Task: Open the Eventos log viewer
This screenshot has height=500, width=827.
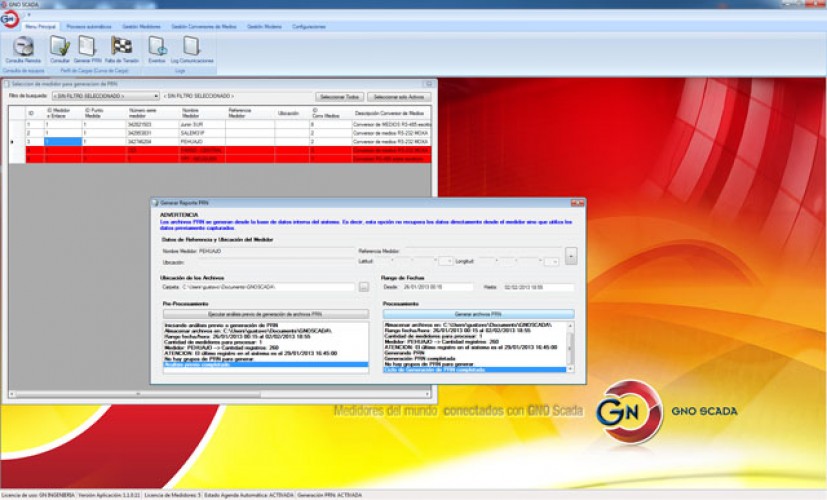Action: (157, 50)
